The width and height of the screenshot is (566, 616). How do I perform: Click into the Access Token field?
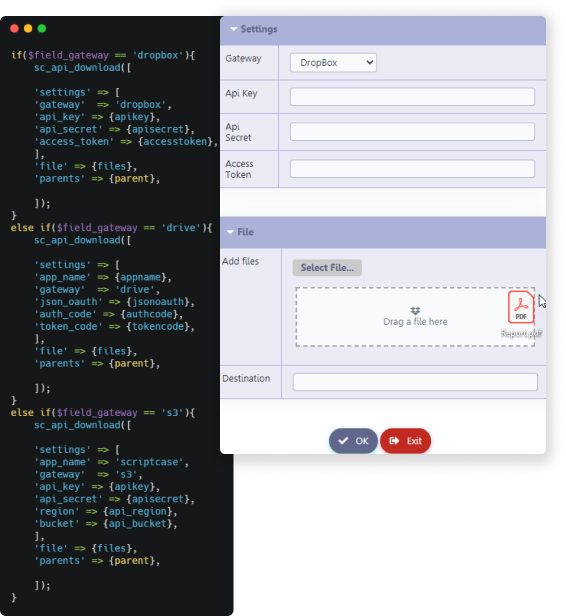[412, 169]
